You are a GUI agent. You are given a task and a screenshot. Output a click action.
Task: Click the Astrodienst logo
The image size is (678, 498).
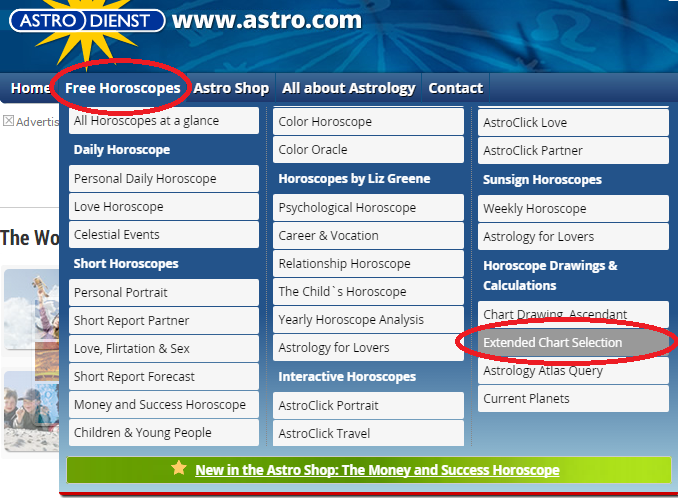click(87, 21)
